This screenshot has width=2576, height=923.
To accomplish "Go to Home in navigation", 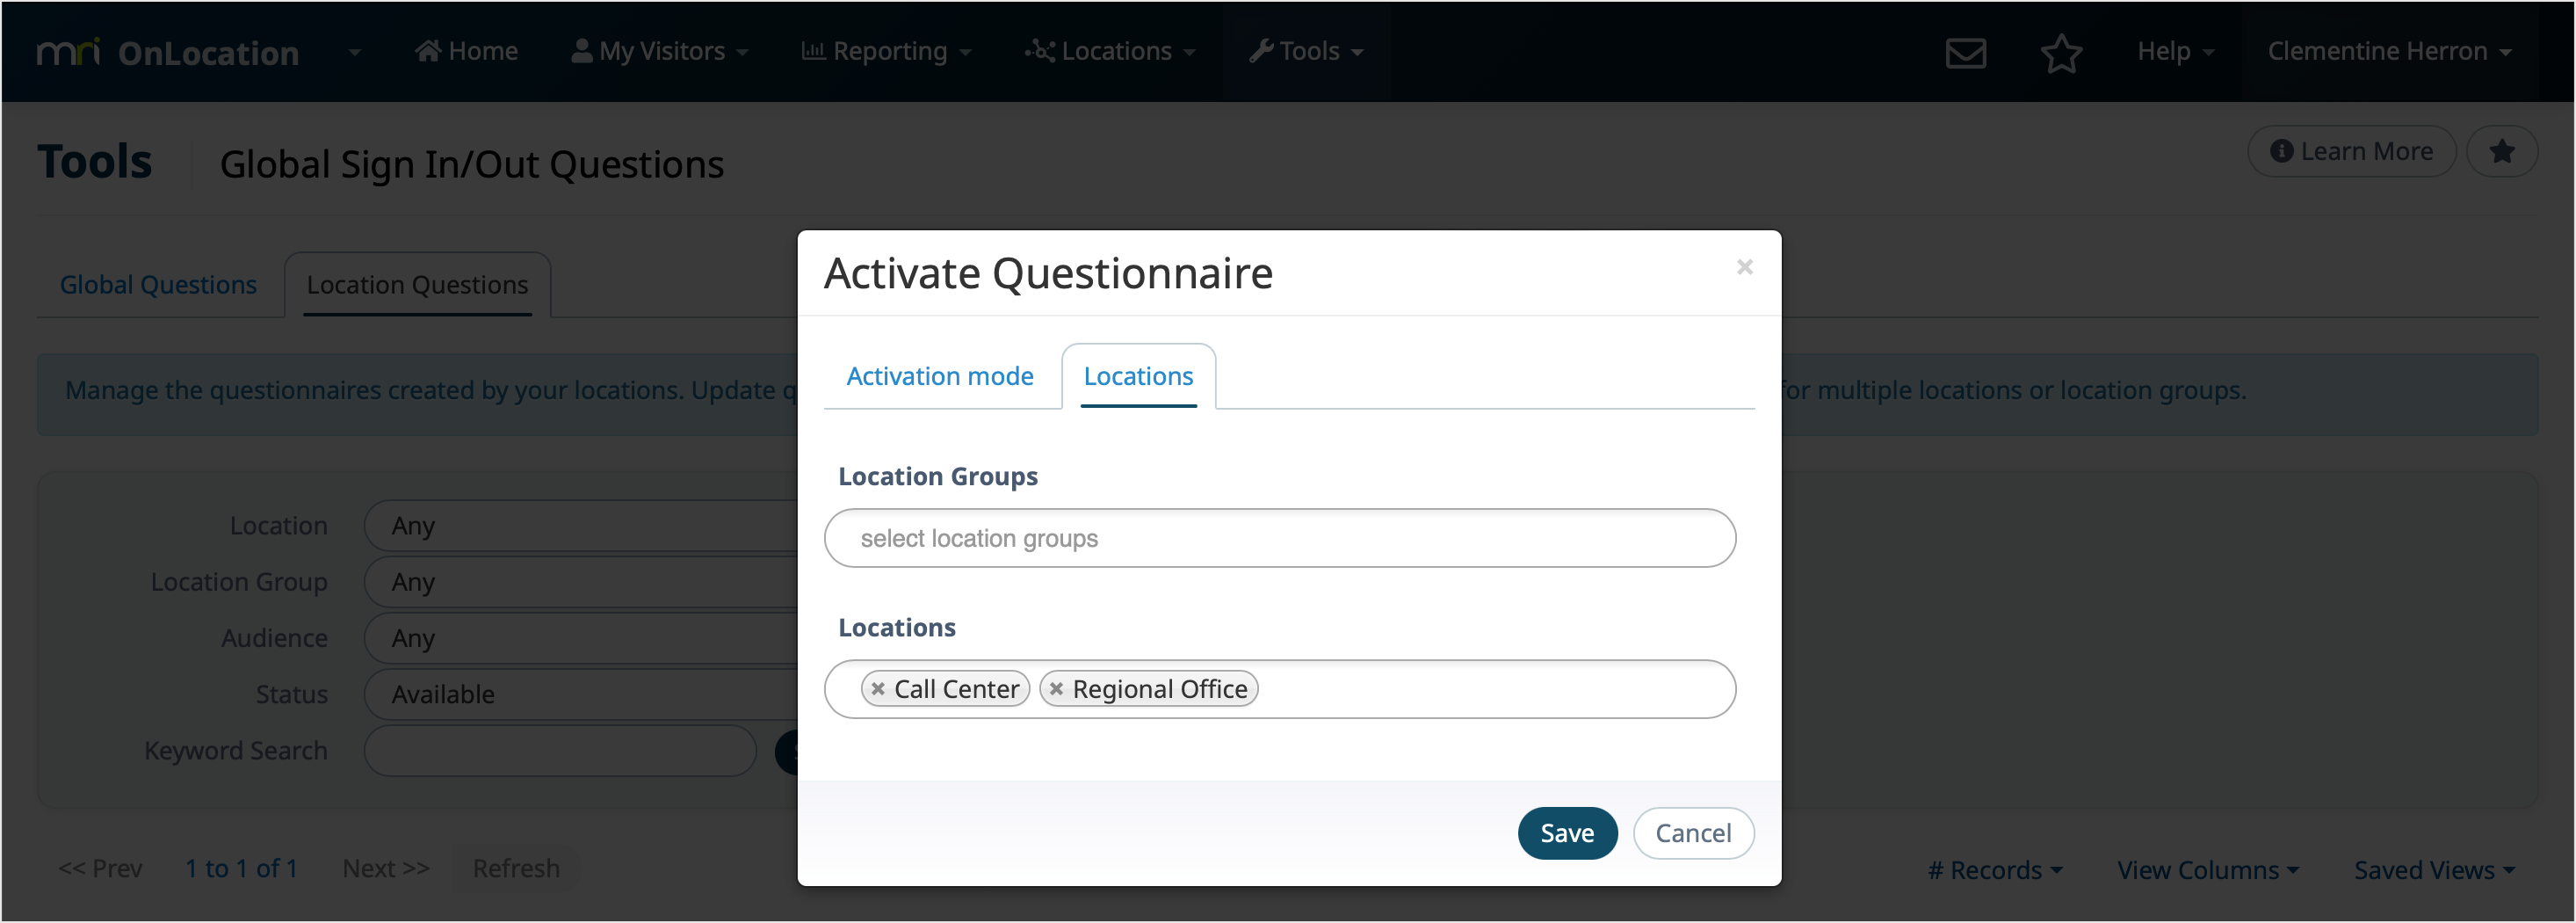I will coord(466,51).
